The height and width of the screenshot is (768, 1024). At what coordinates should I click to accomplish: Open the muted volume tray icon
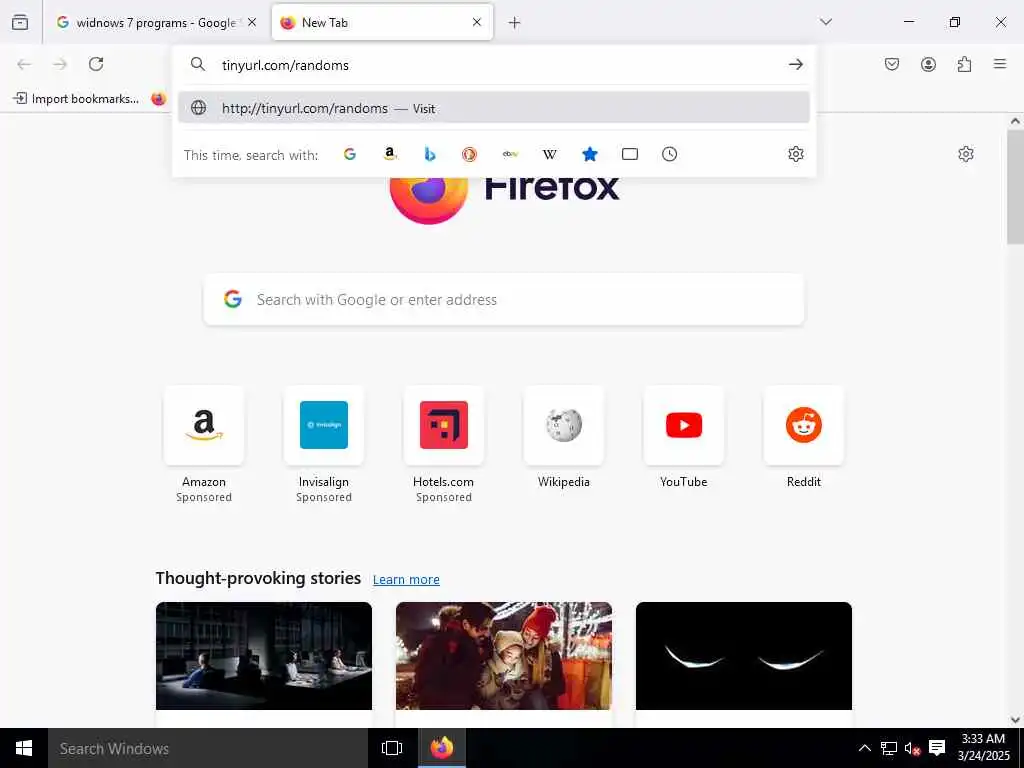[912, 748]
